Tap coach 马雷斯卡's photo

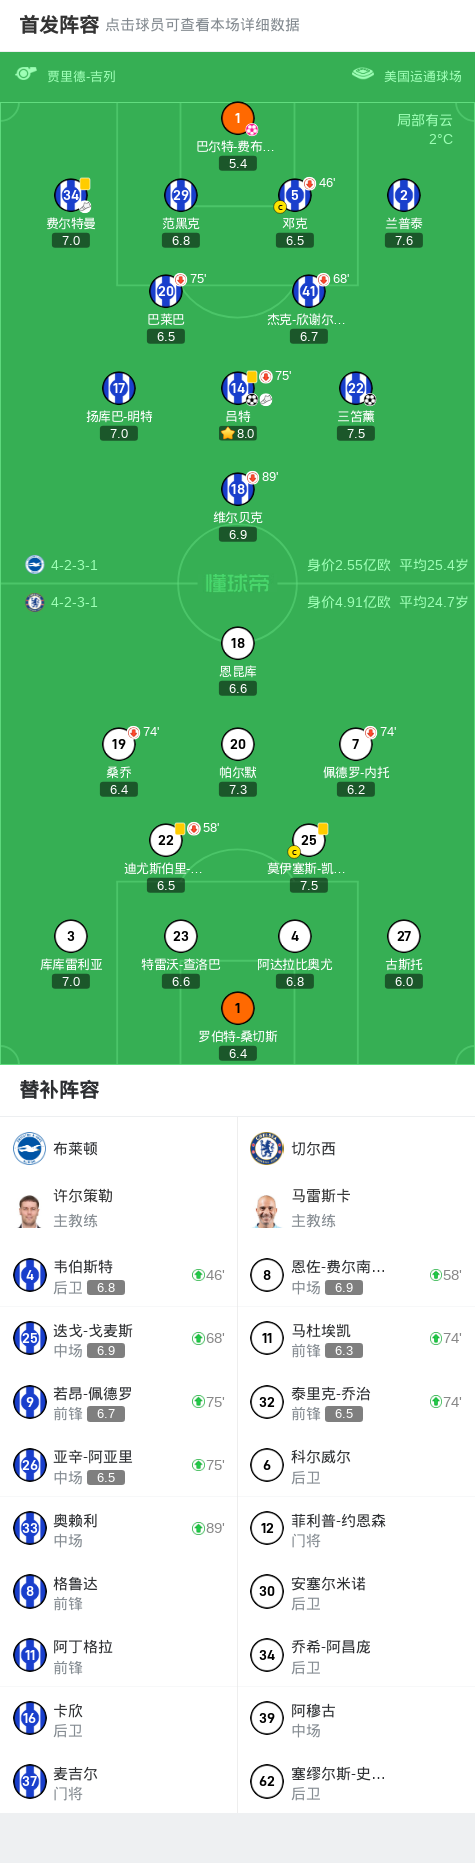(x=267, y=1209)
